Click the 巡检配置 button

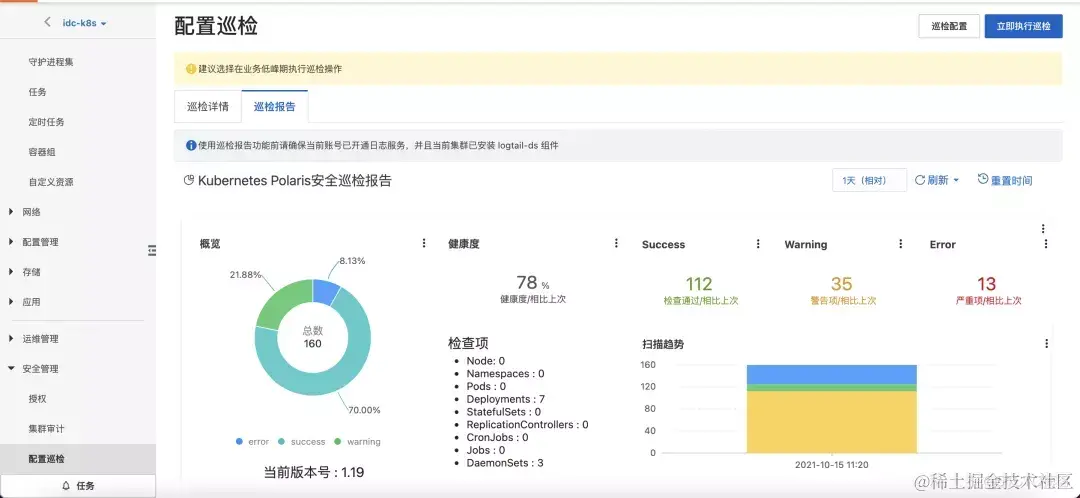tap(949, 26)
